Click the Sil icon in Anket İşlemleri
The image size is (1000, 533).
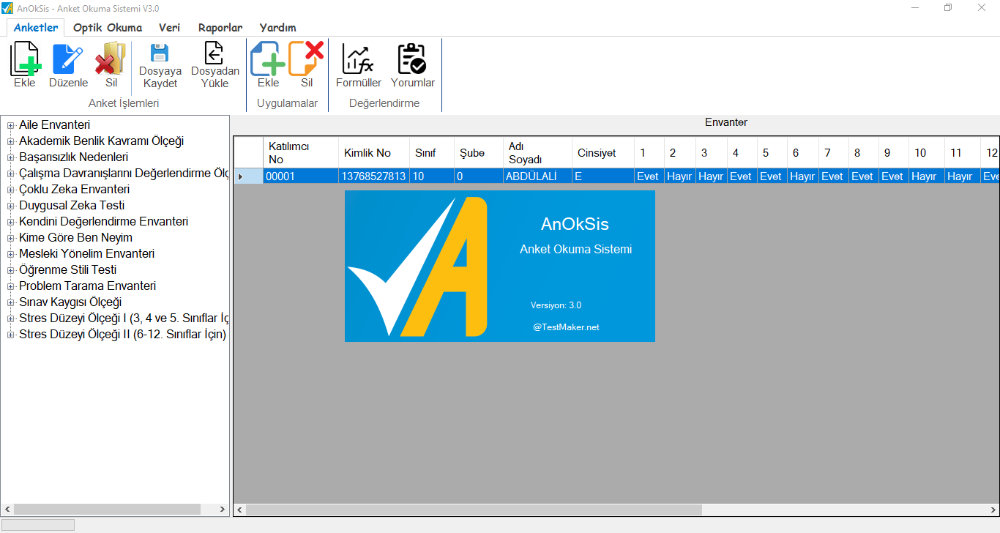[110, 61]
